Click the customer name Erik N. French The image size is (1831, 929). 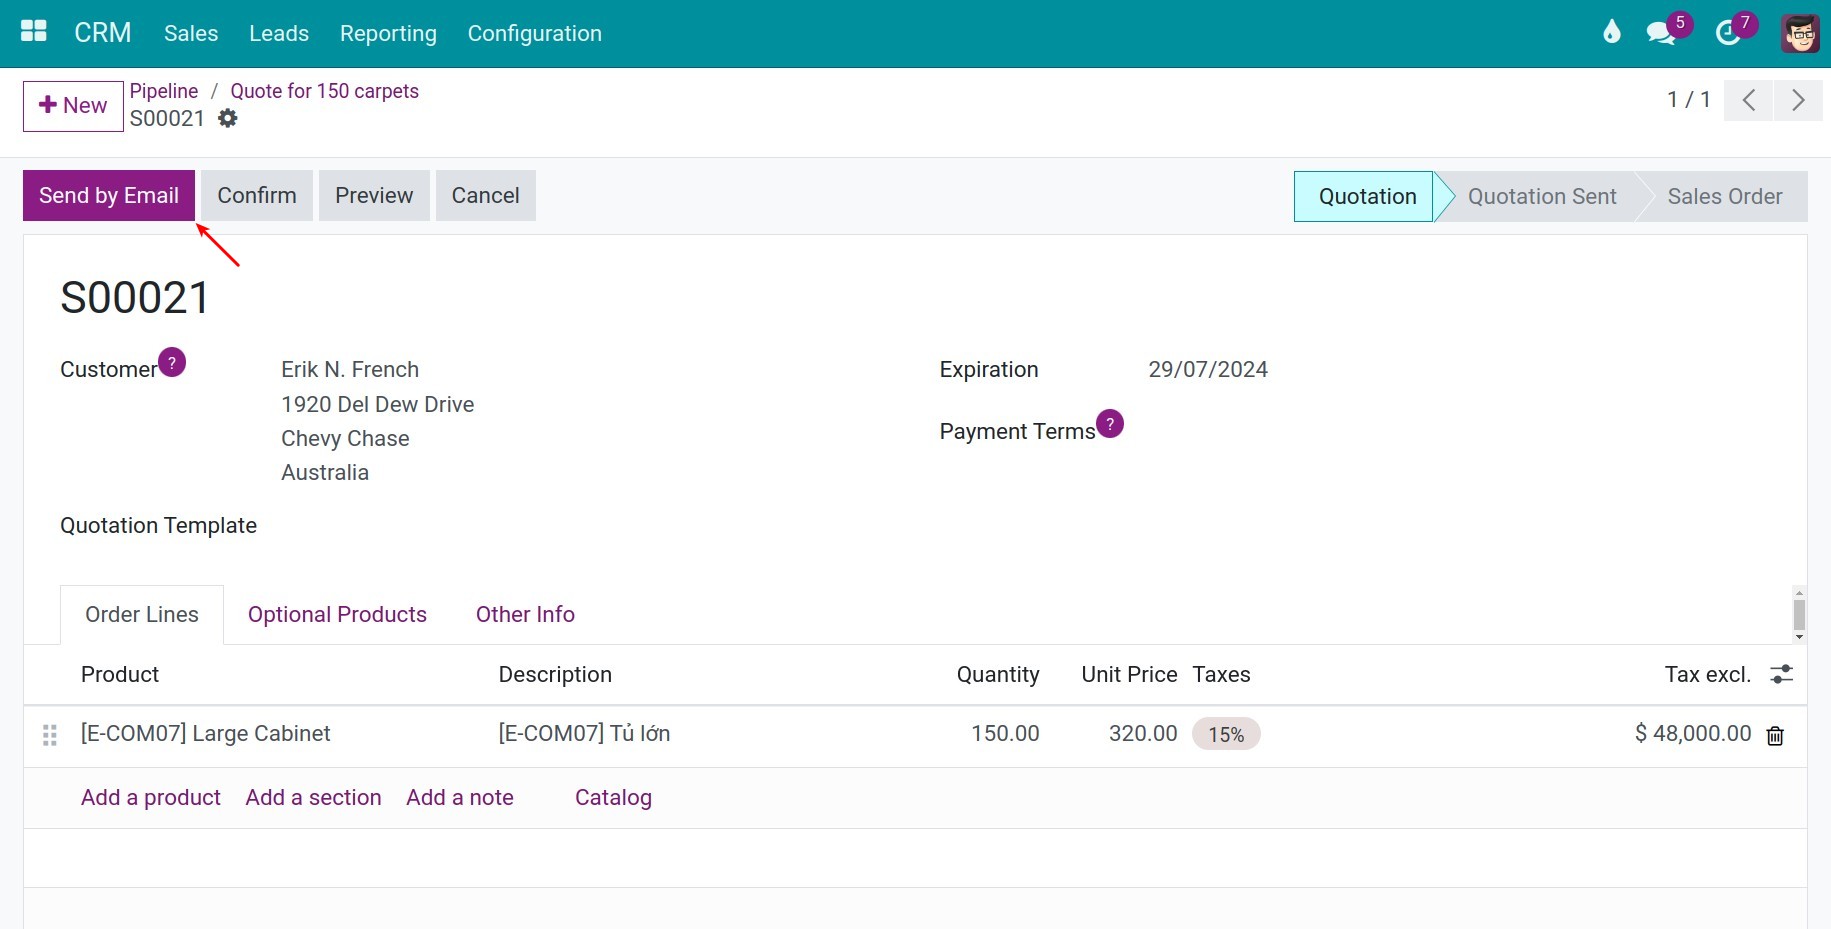coord(350,370)
